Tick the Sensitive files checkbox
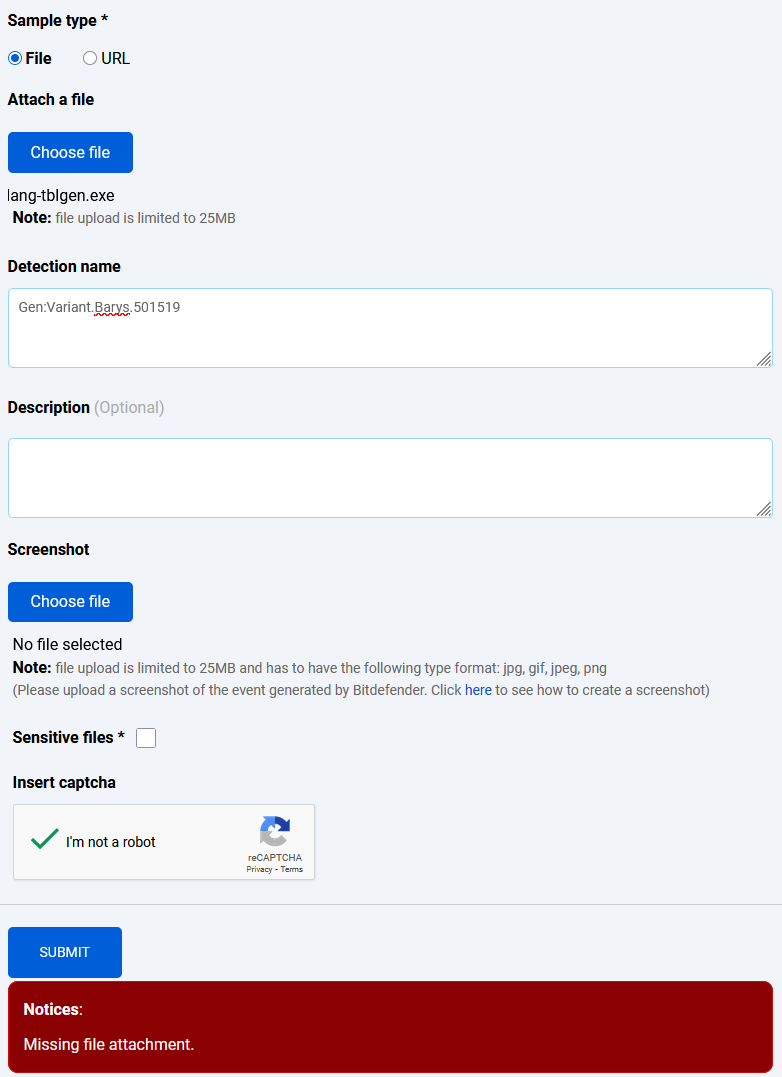 point(146,738)
